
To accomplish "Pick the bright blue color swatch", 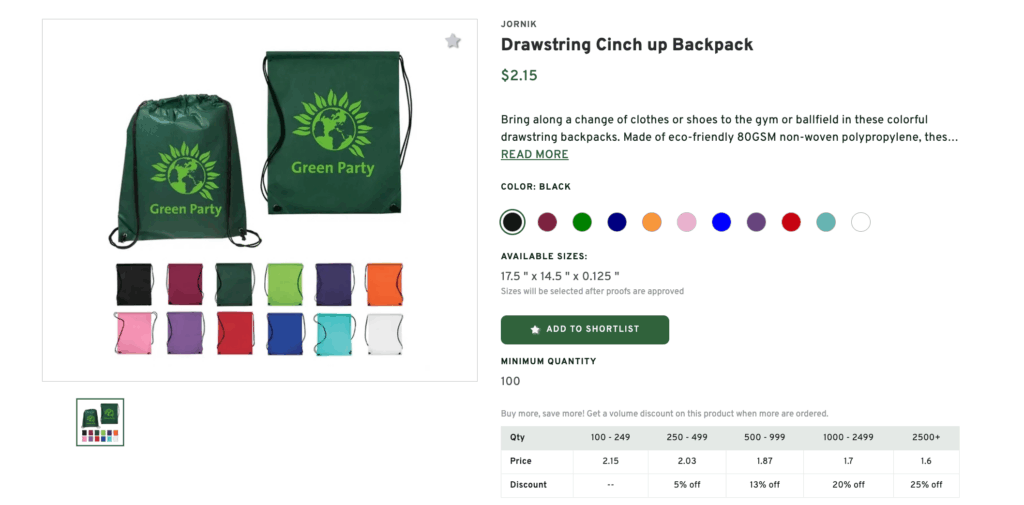I will (x=721, y=222).
